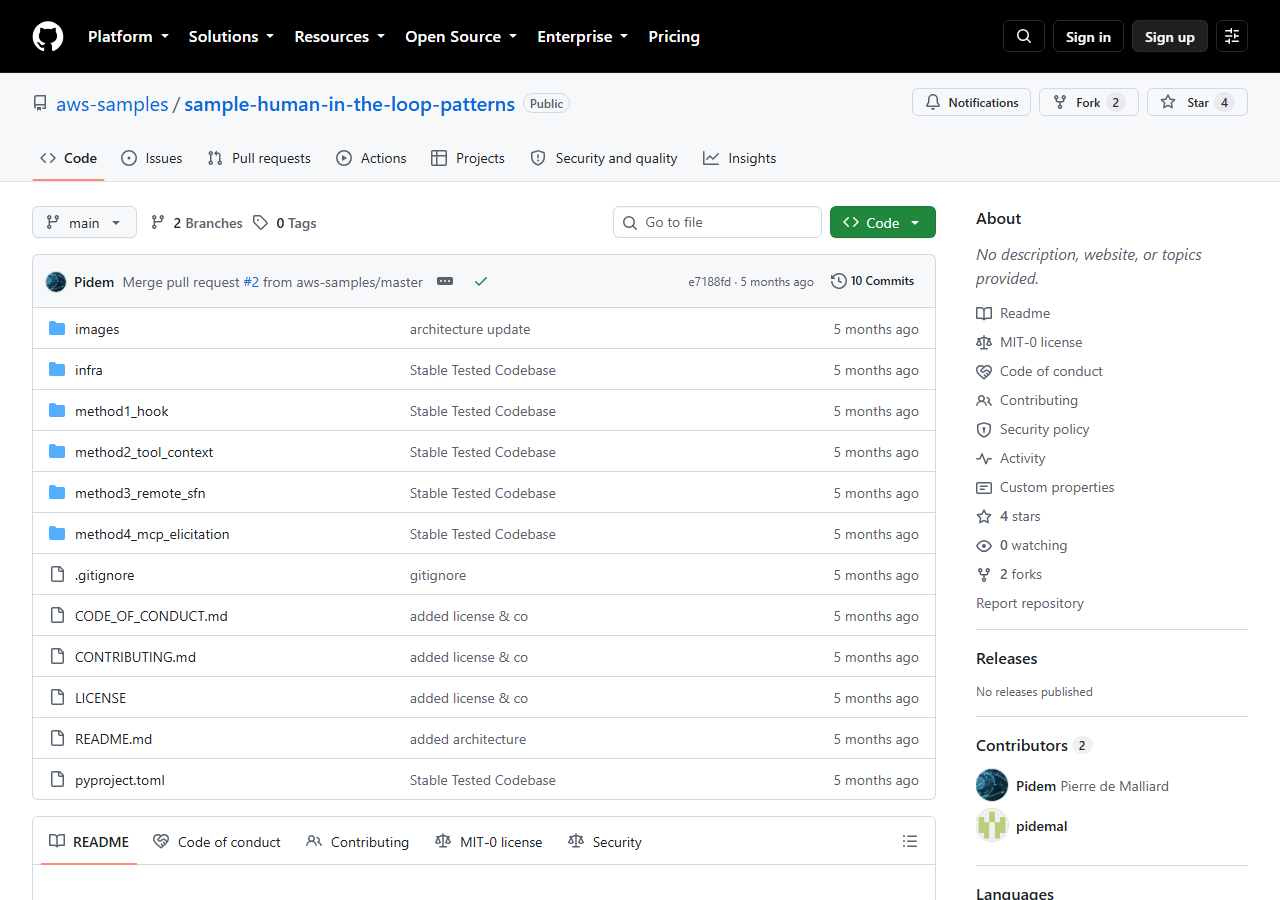This screenshot has width=1280, height=900.
Task: Click the Sign in button
Action: pyautogui.click(x=1088, y=37)
